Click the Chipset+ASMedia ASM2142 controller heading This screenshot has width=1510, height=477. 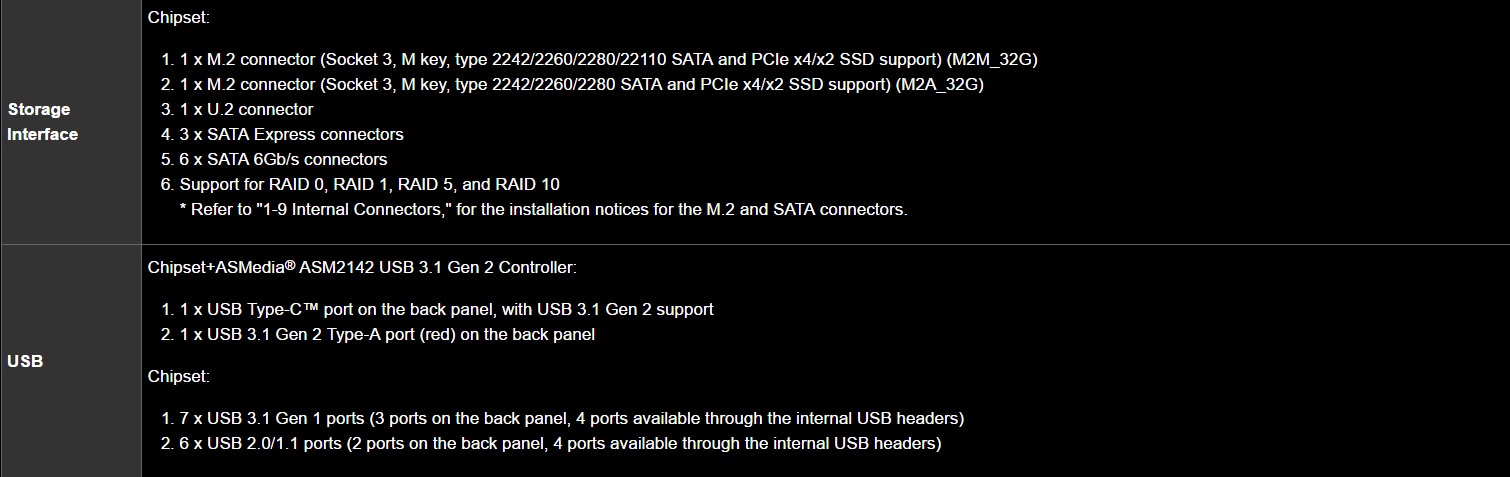click(x=362, y=268)
